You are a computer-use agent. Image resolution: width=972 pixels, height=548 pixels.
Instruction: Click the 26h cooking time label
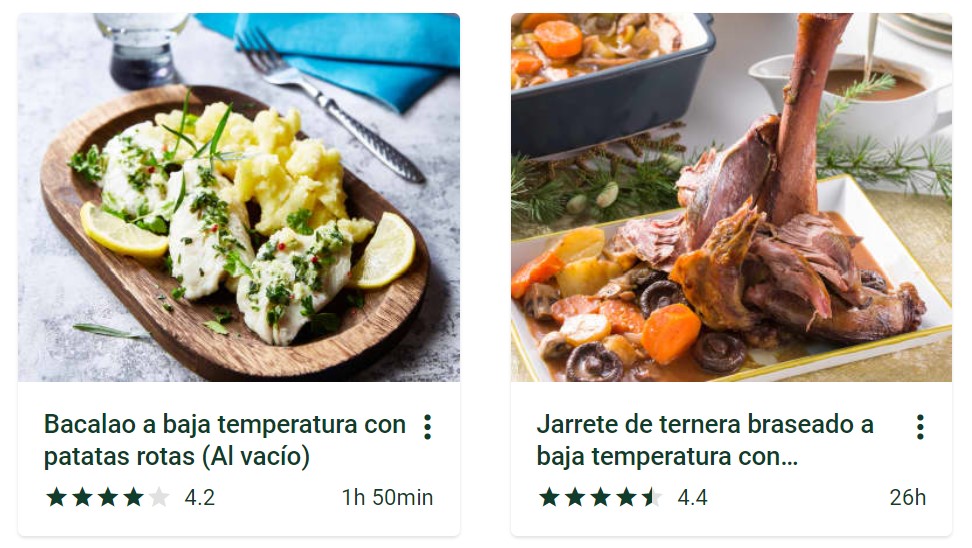coord(908,498)
